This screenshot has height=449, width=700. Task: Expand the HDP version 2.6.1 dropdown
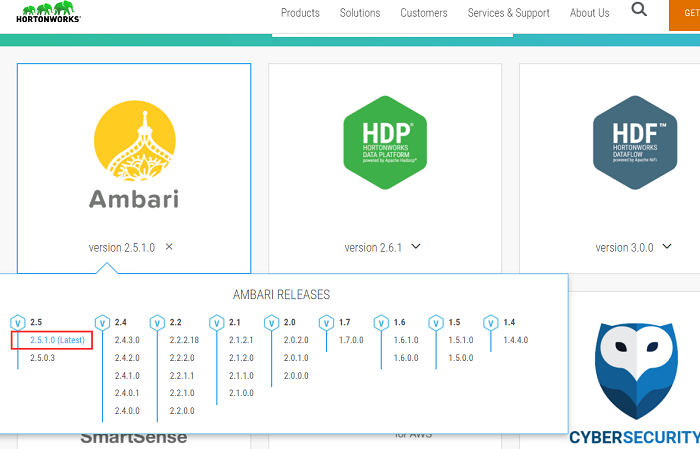tap(416, 246)
